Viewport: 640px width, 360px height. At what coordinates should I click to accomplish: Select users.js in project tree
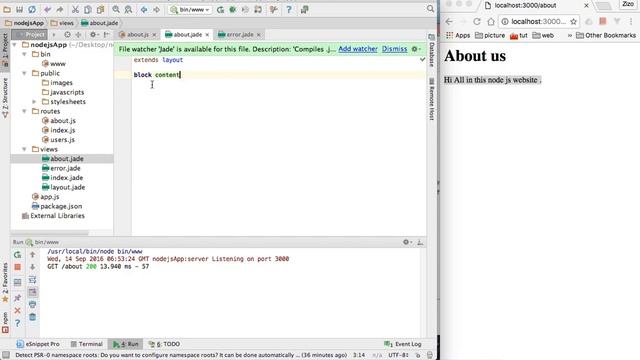(58, 140)
